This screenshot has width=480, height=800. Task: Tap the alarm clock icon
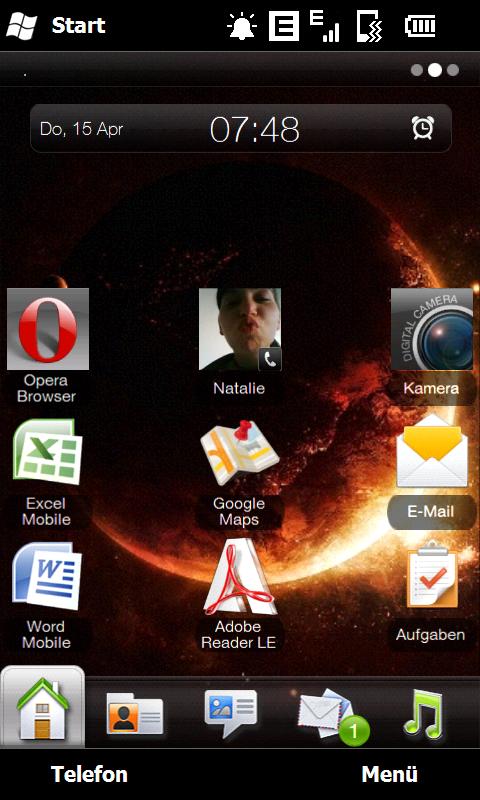click(x=423, y=128)
